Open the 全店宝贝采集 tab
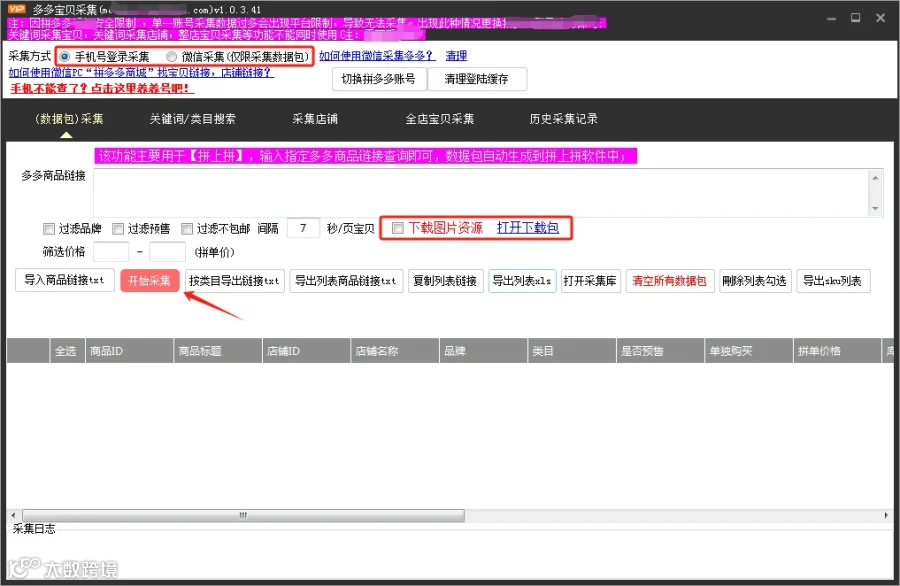The image size is (900, 586). tap(440, 119)
